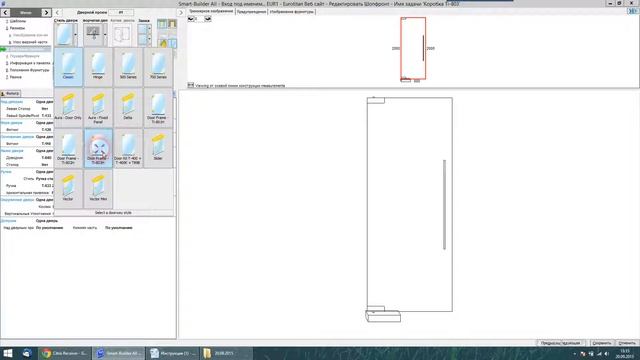Open the Windows Start button
Viewport: 640px width, 360px height.
coord(7,353)
